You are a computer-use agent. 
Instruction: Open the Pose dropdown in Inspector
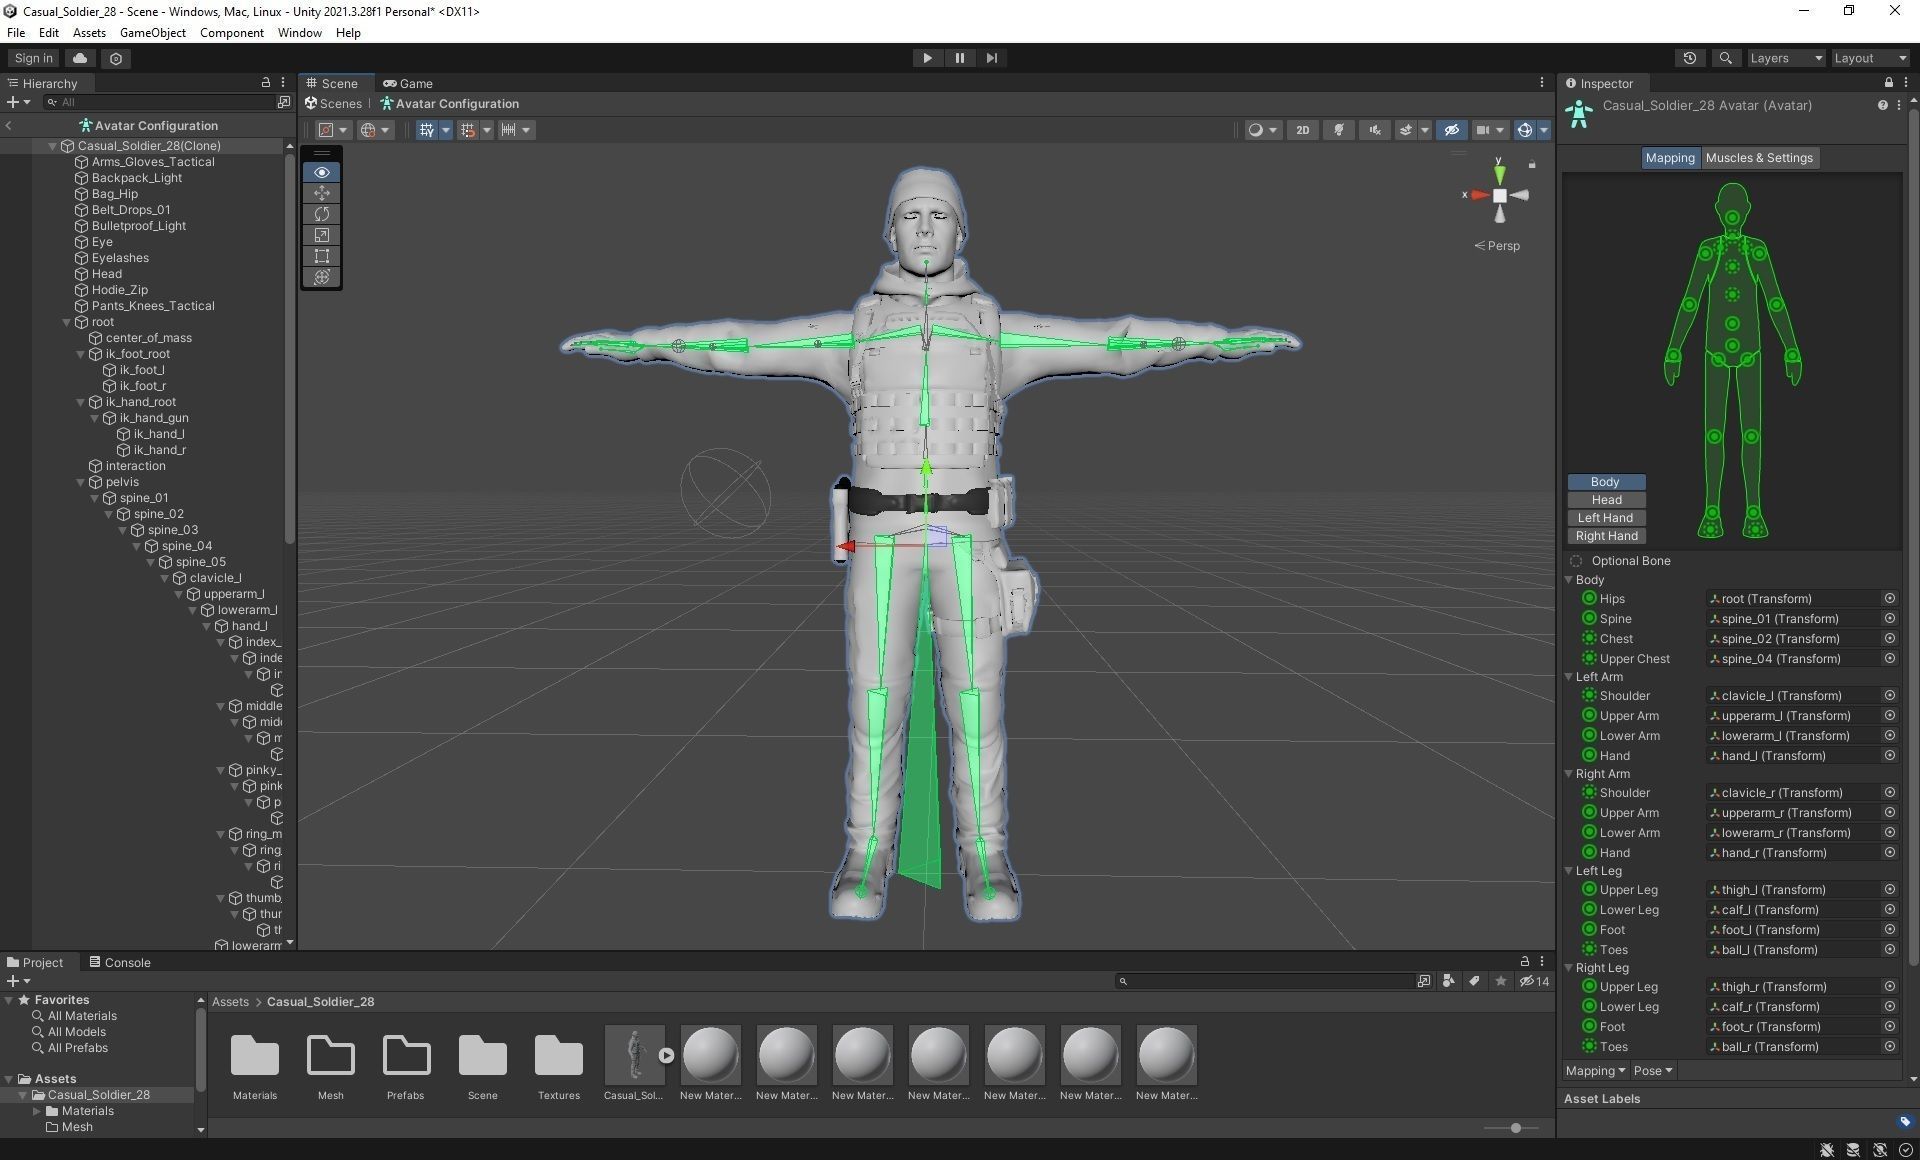pos(1652,1071)
